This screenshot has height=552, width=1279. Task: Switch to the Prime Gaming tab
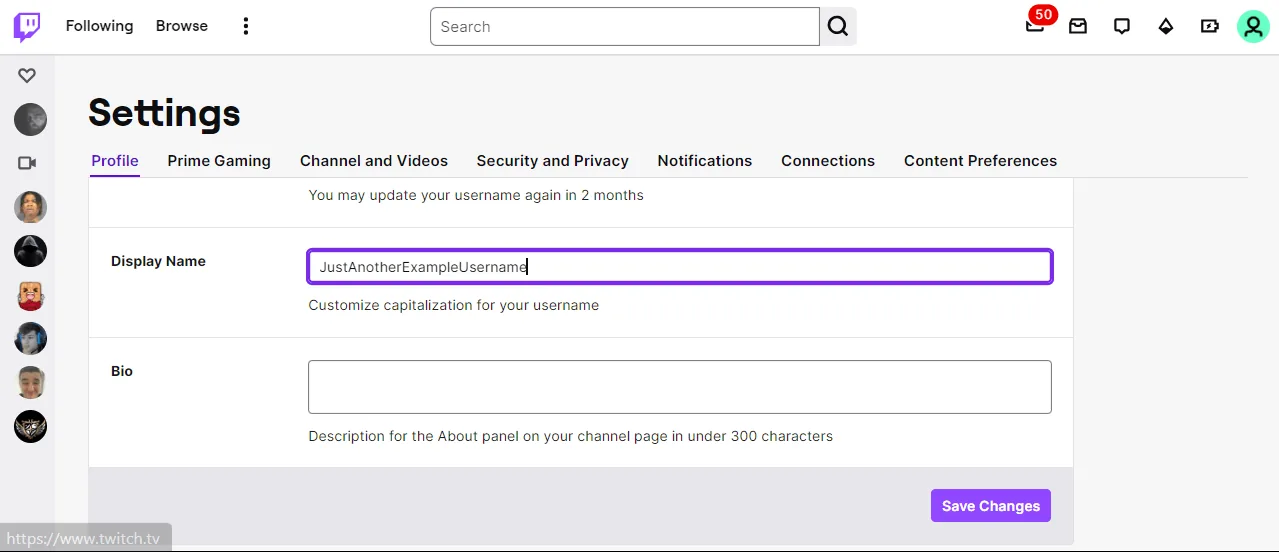click(219, 161)
